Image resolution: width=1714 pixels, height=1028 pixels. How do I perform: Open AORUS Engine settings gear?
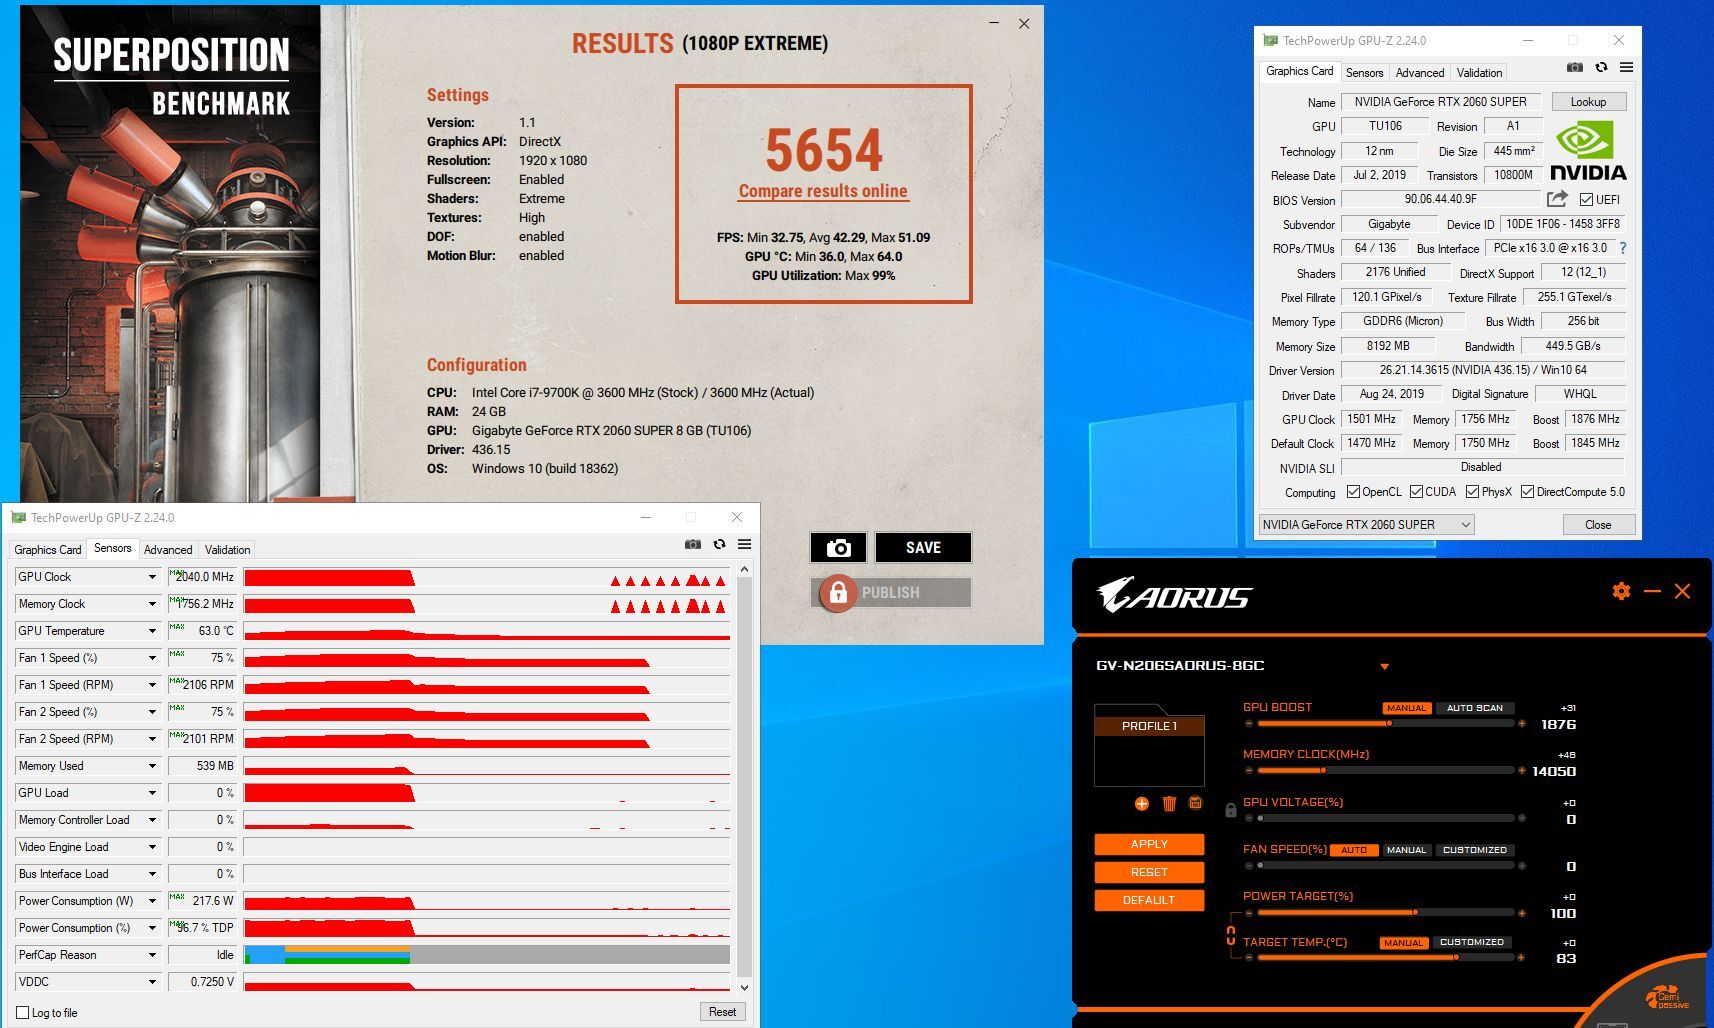click(1621, 591)
